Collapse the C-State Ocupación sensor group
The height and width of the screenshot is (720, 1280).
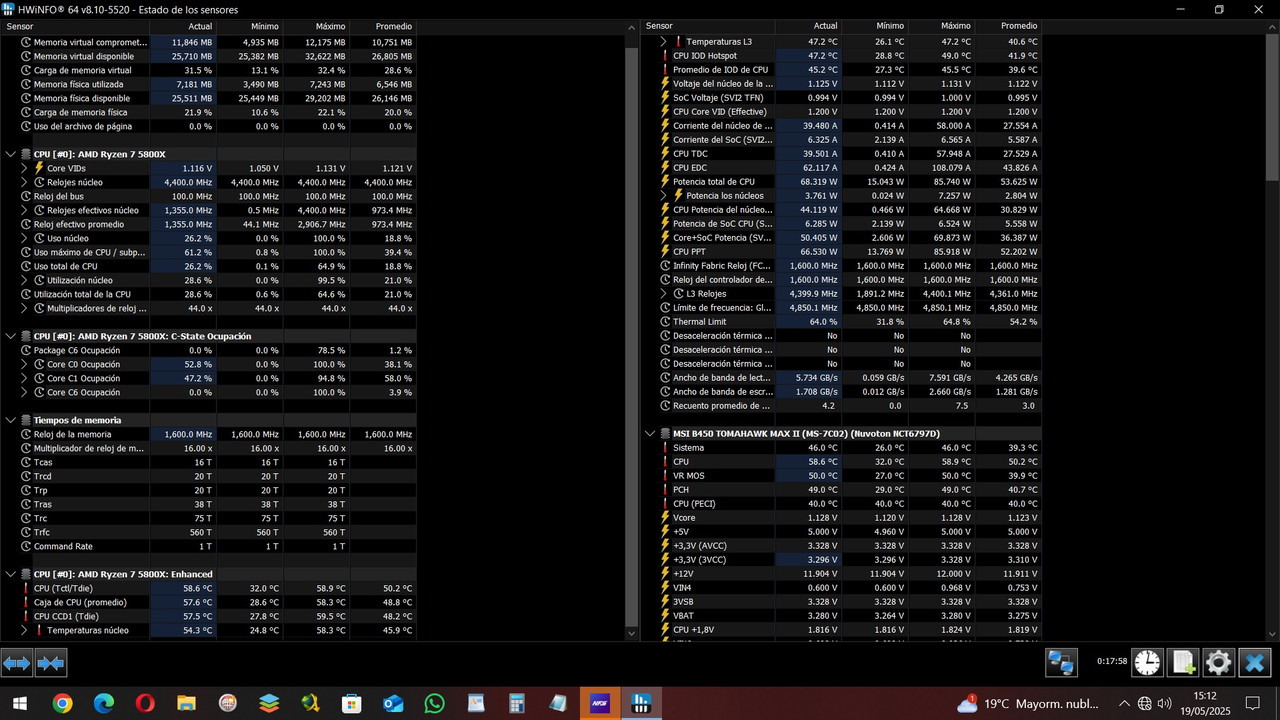click(x=11, y=336)
